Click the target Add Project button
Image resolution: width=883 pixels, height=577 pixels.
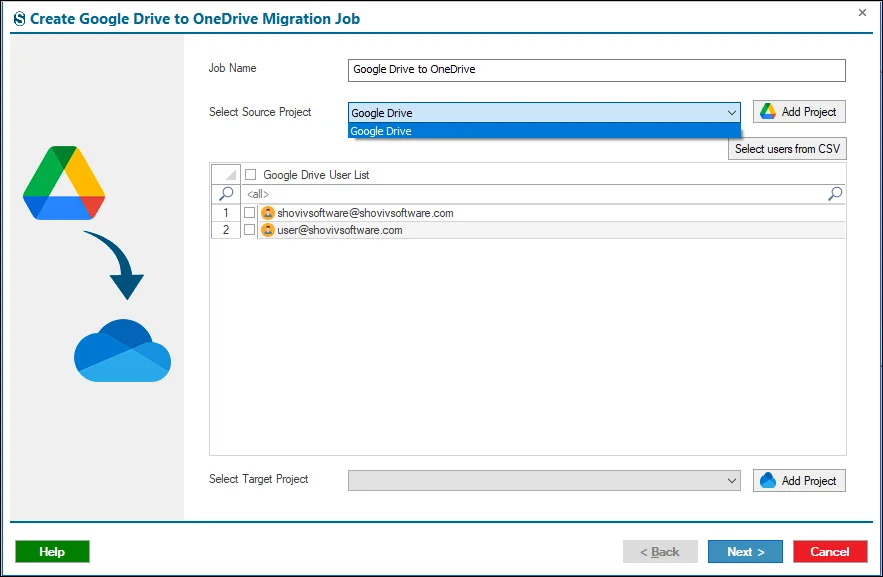pyautogui.click(x=799, y=480)
